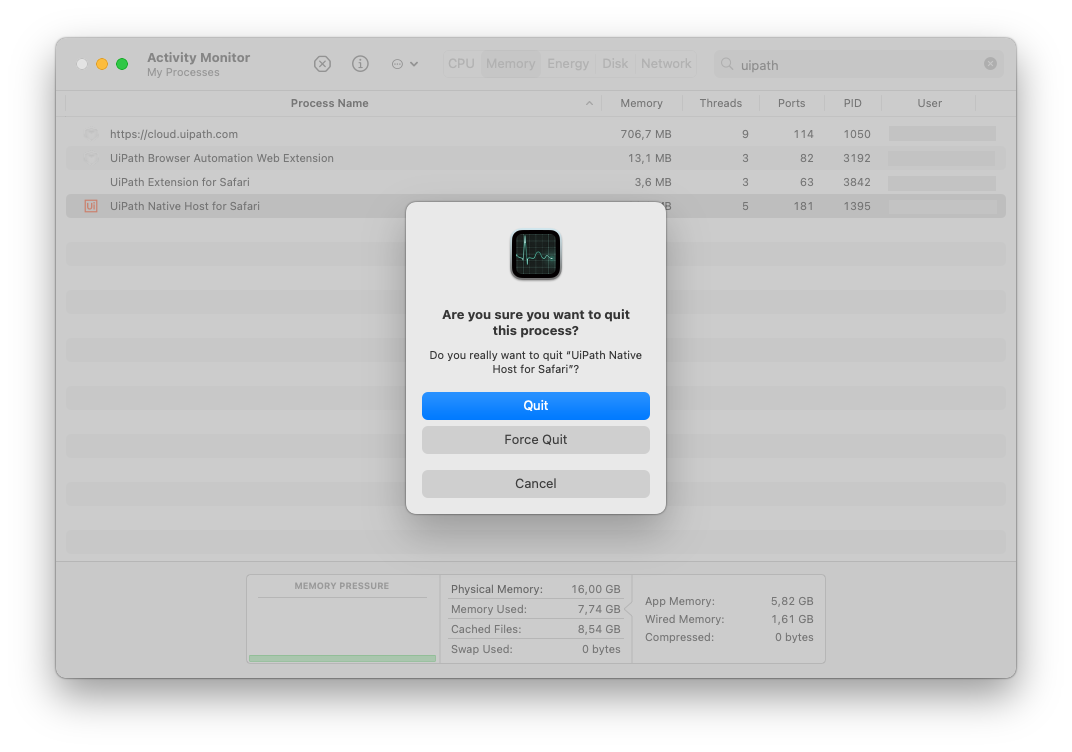The height and width of the screenshot is (752, 1072).
Task: Click the Activity Monitor window title
Action: pyautogui.click(x=198, y=57)
